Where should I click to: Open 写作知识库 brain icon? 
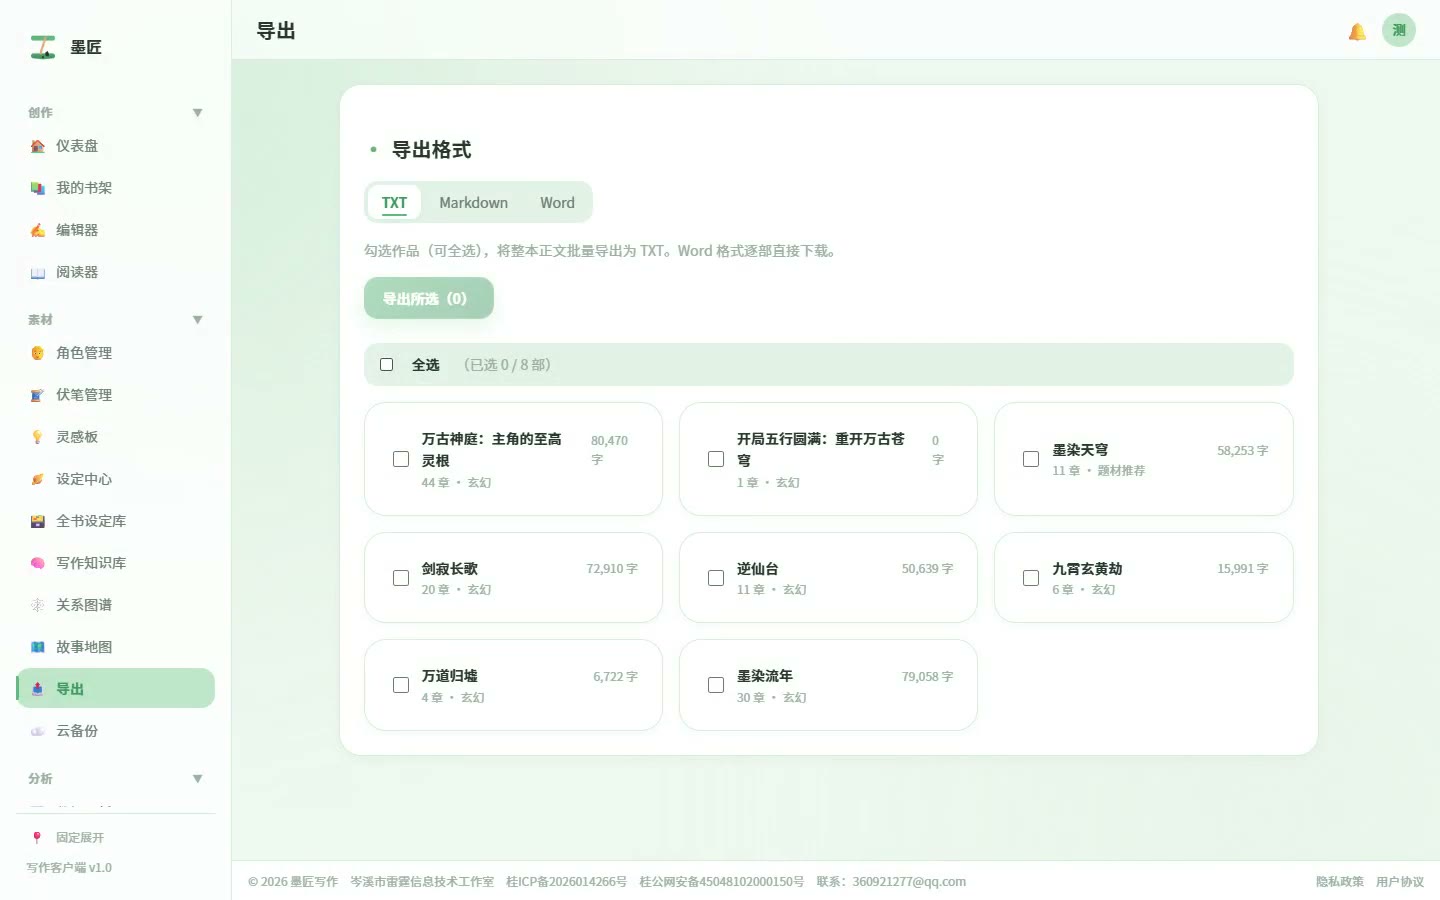coord(38,563)
